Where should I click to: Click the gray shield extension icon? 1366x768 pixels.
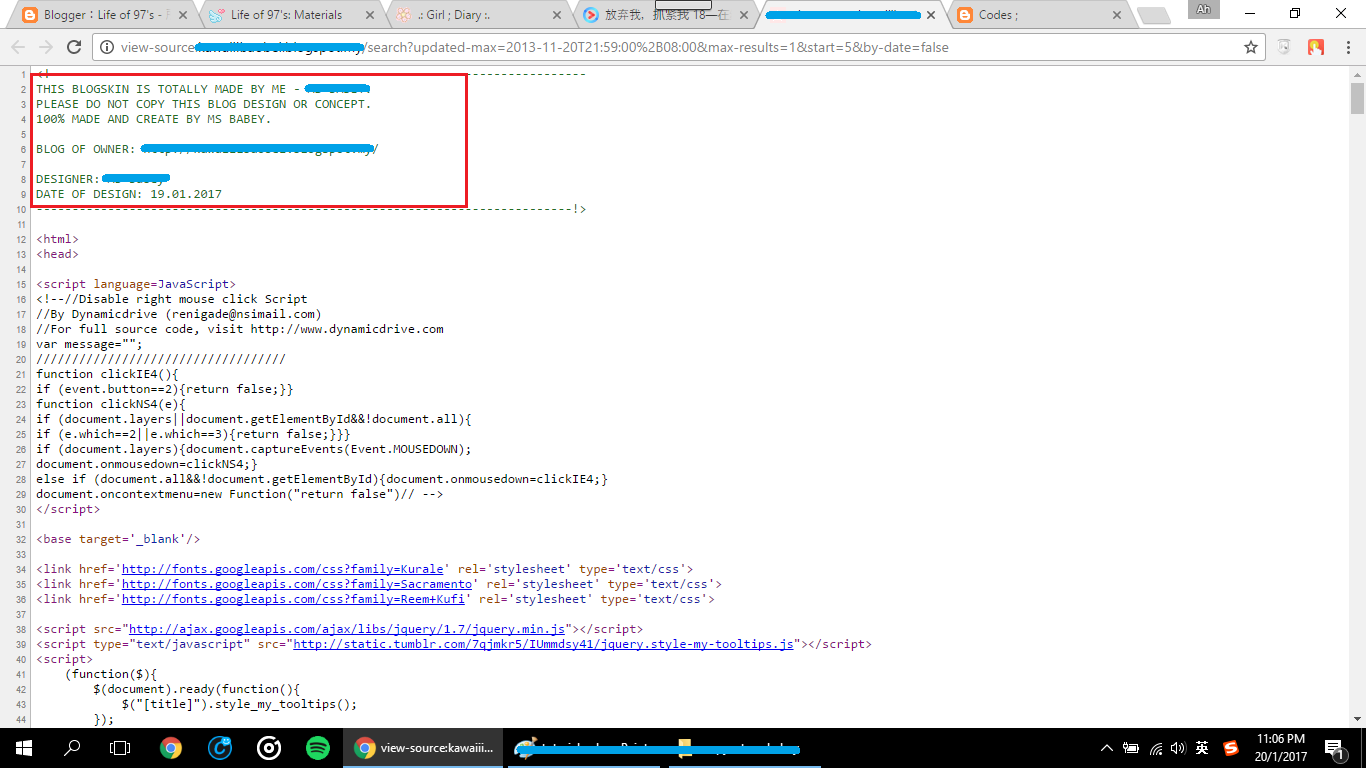click(1285, 47)
